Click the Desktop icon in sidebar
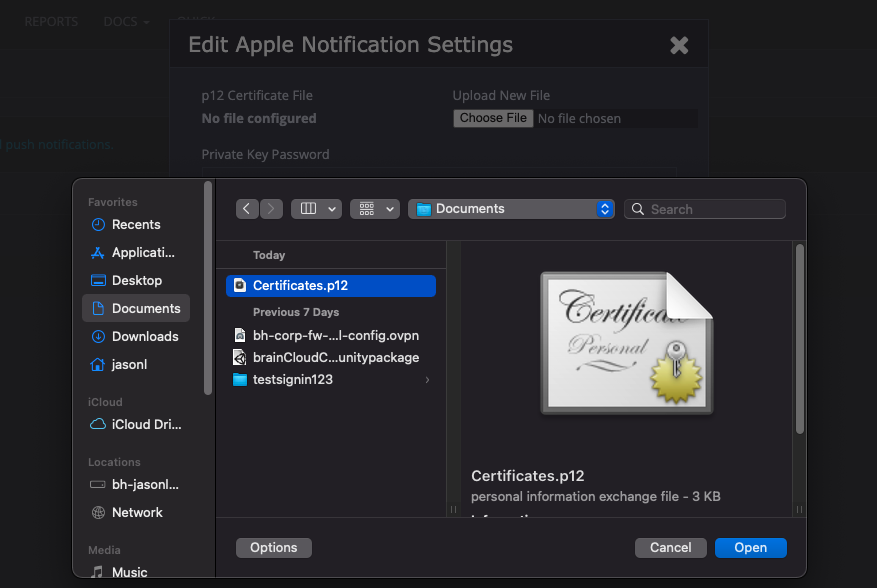The image size is (877, 588). coord(98,280)
